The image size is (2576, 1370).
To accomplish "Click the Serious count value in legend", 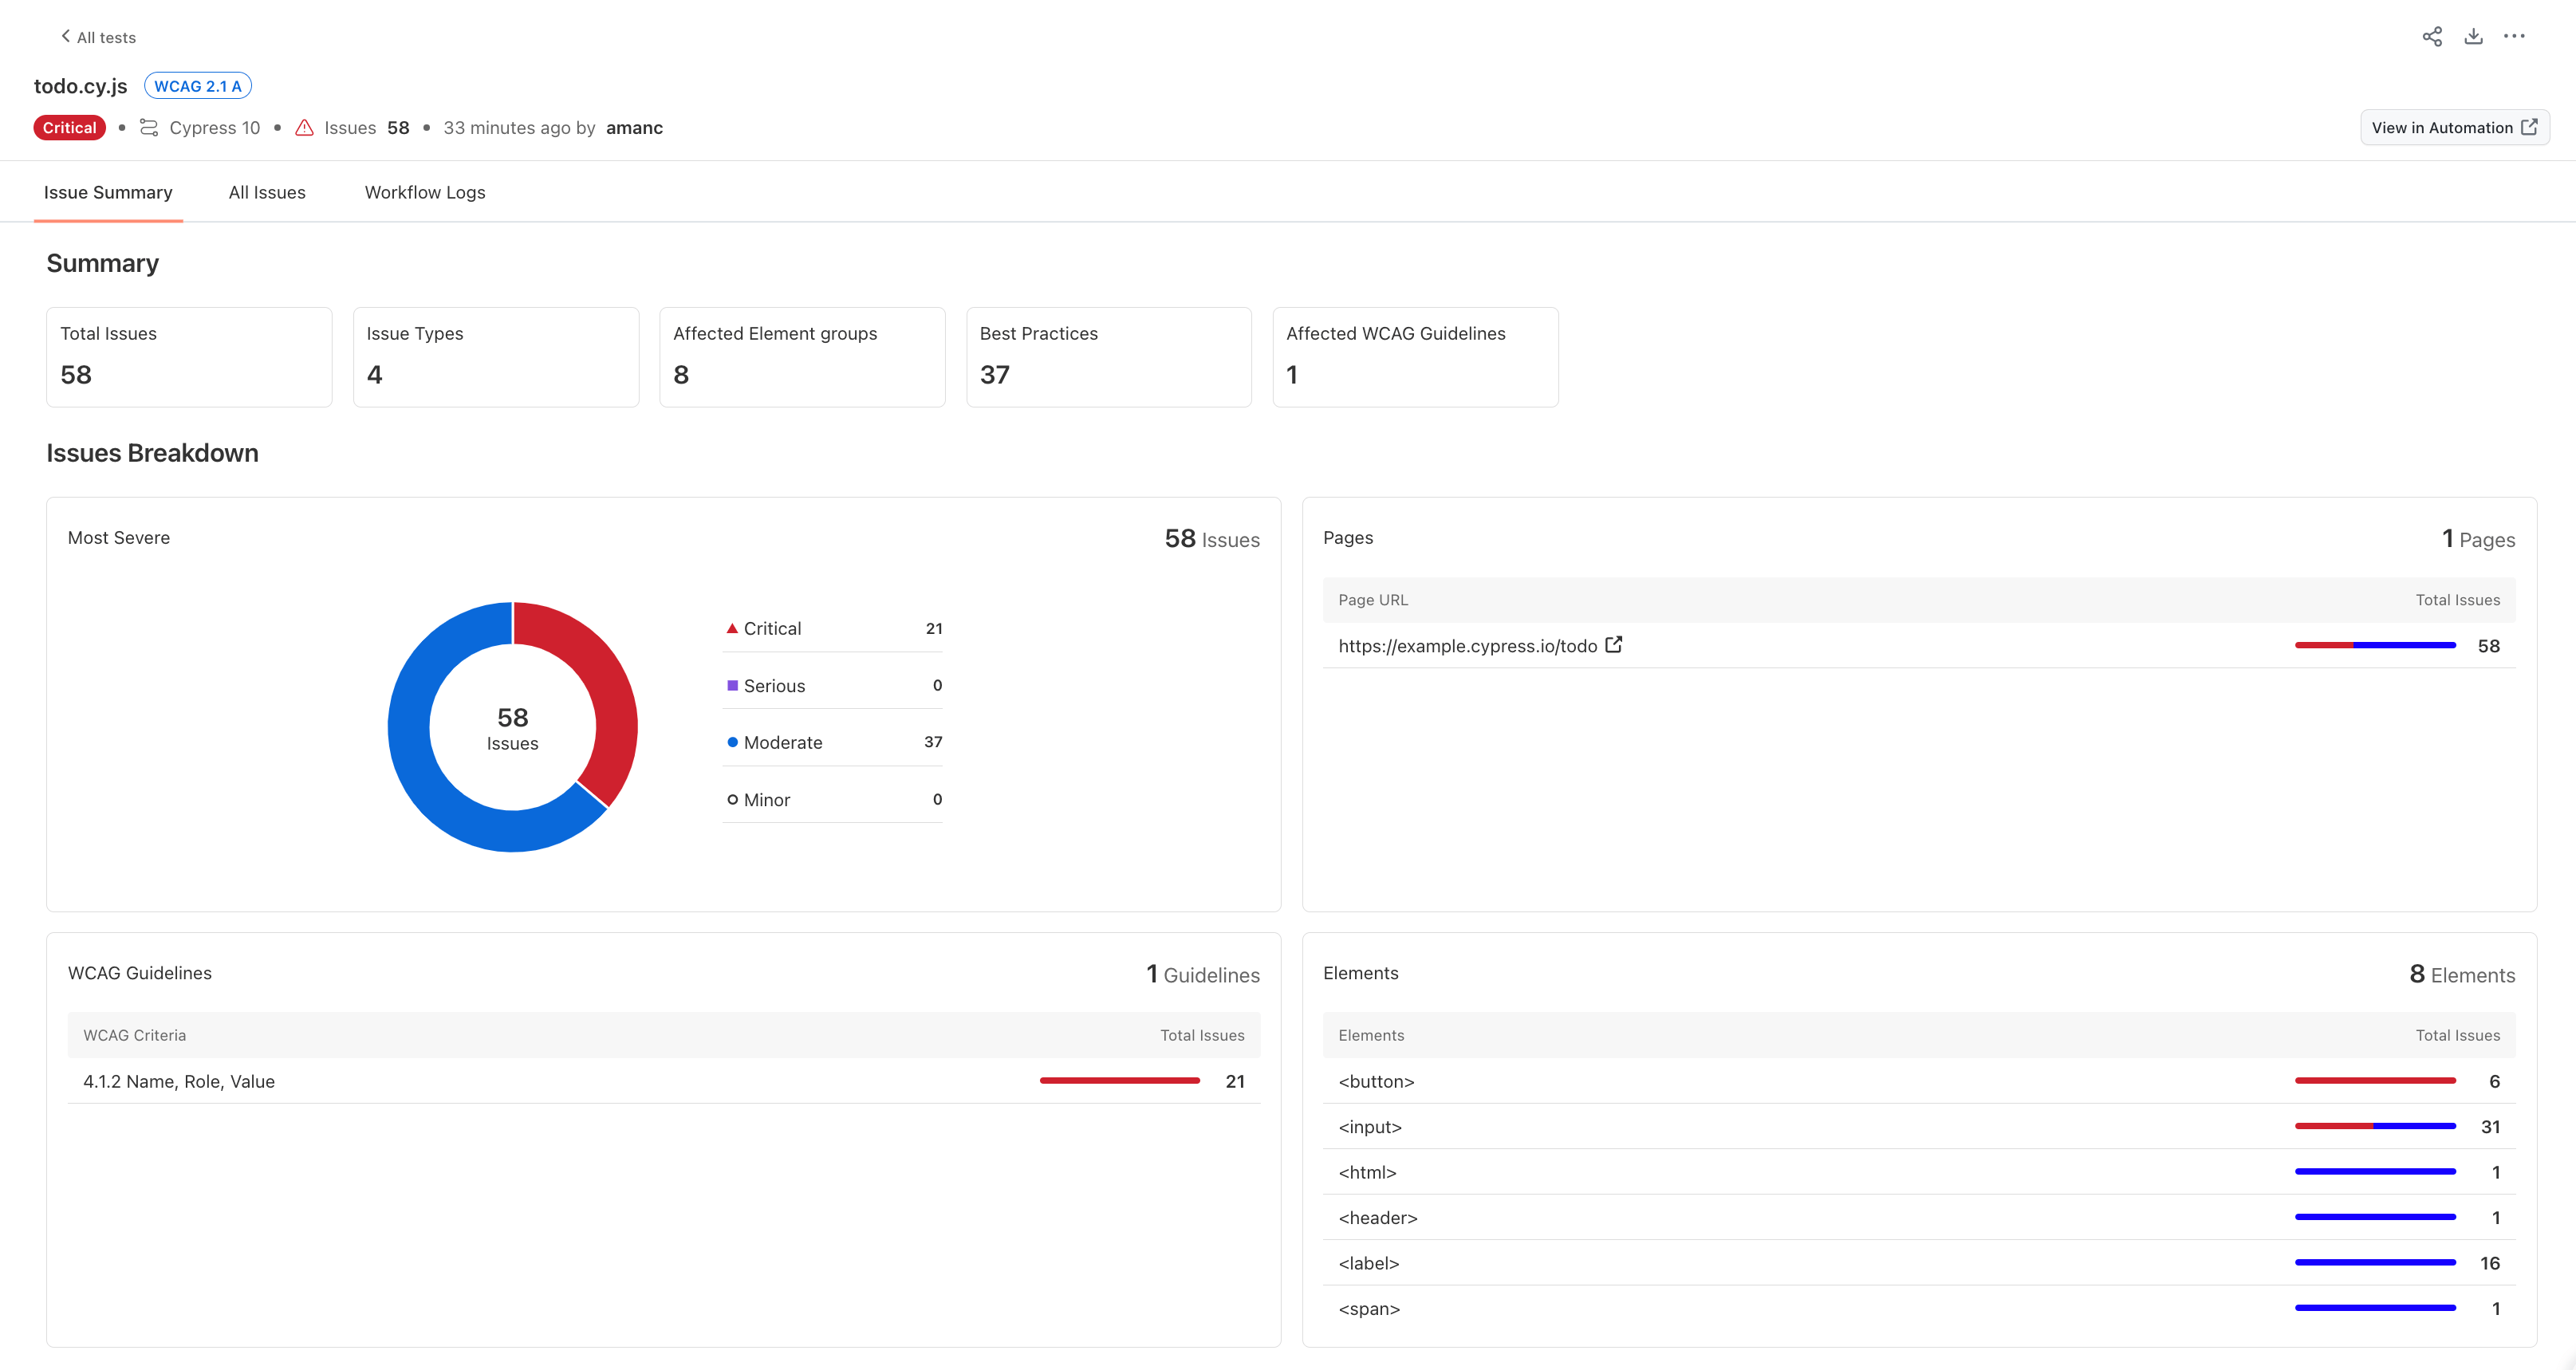I will click(937, 685).
